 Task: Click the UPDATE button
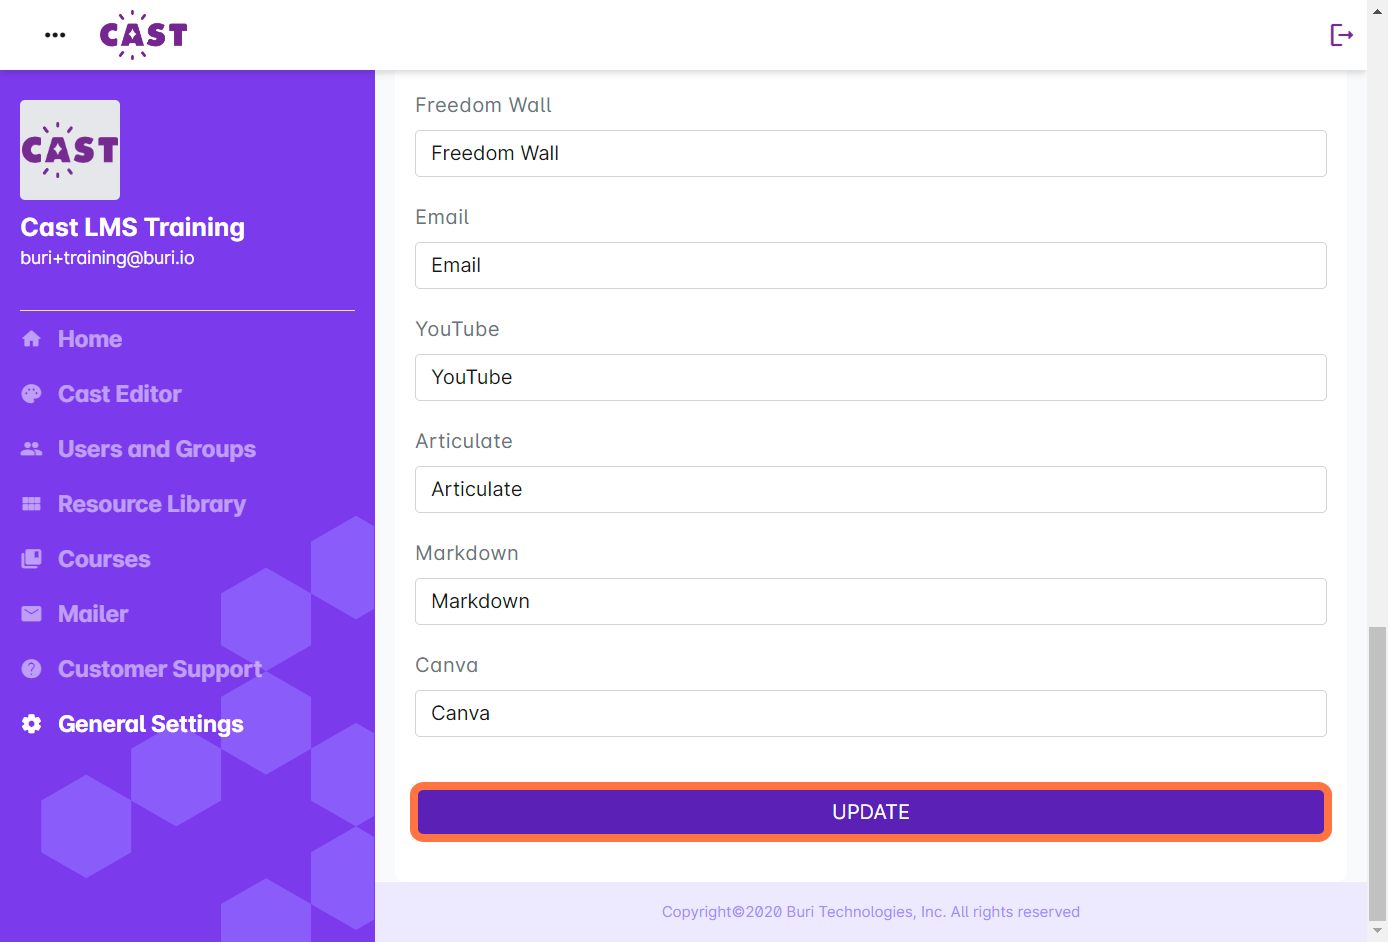pyautogui.click(x=871, y=812)
